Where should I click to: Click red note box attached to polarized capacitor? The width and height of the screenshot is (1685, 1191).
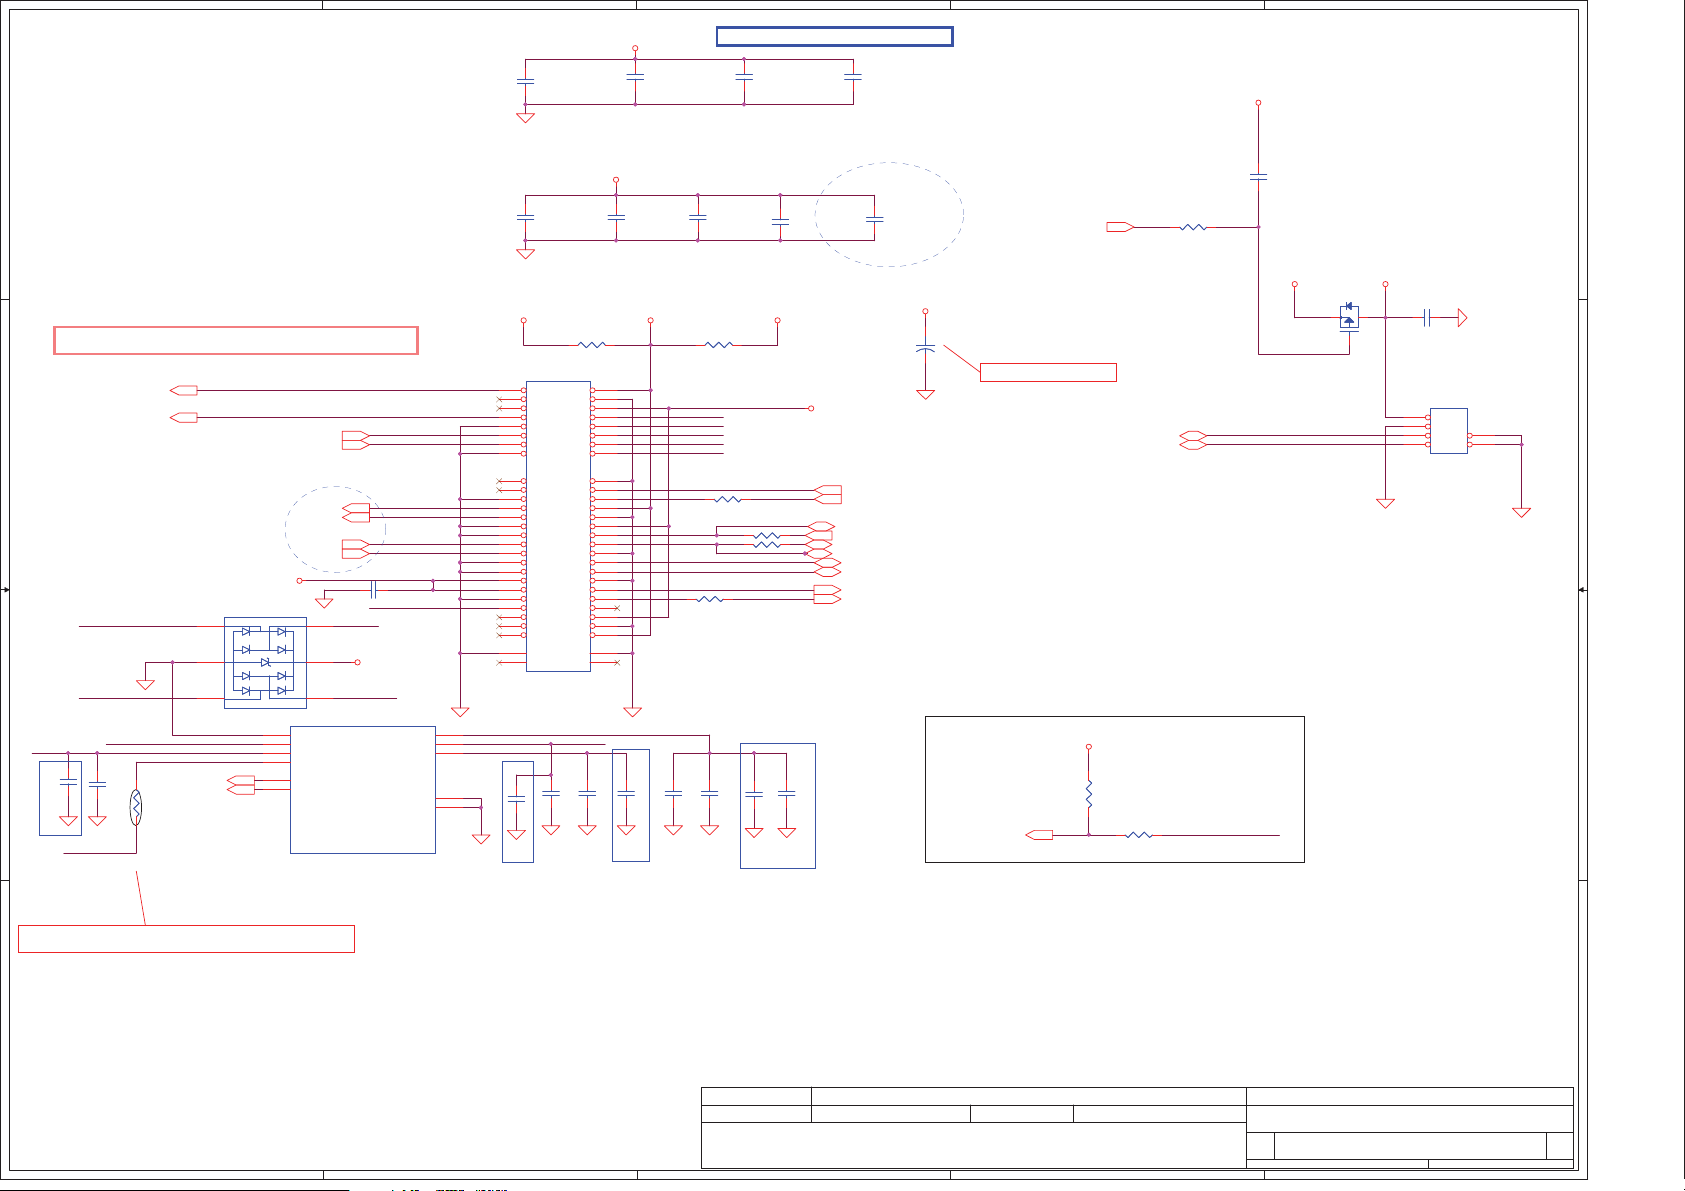pos(1048,373)
